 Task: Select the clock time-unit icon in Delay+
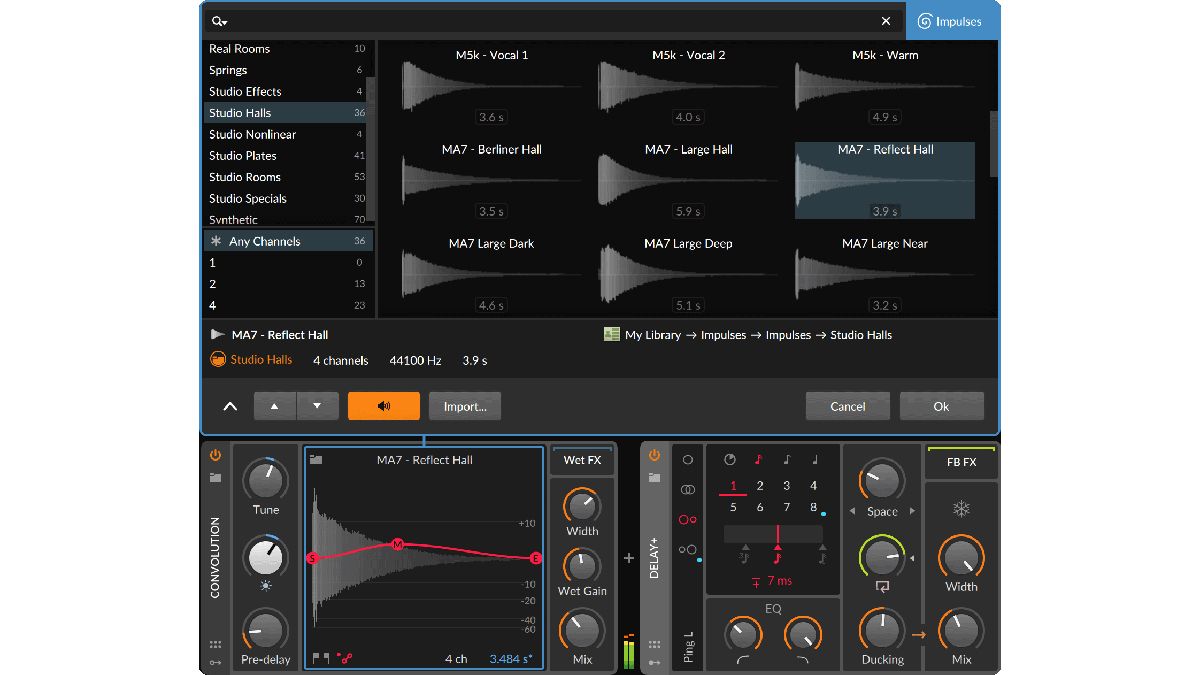pos(730,460)
